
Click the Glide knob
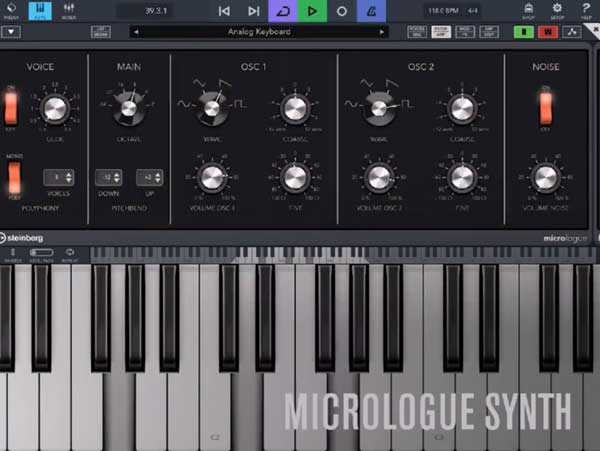[x=55, y=108]
